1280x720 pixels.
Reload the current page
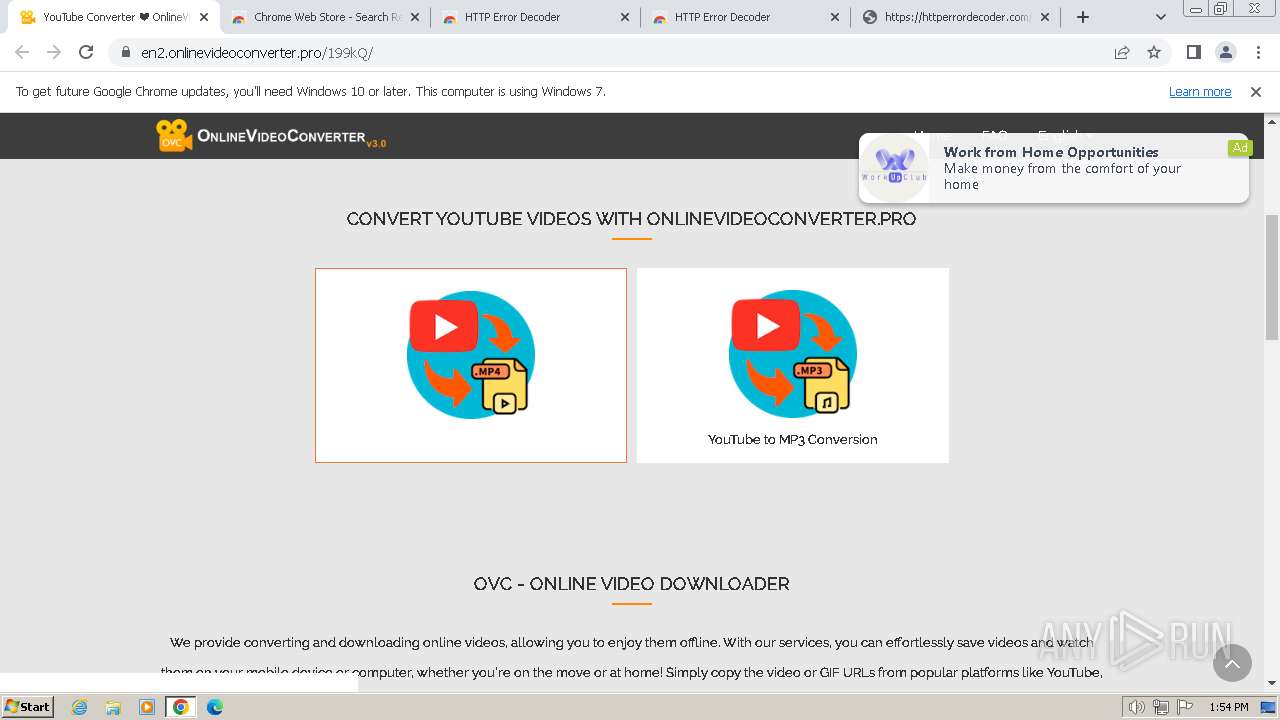coord(86,52)
